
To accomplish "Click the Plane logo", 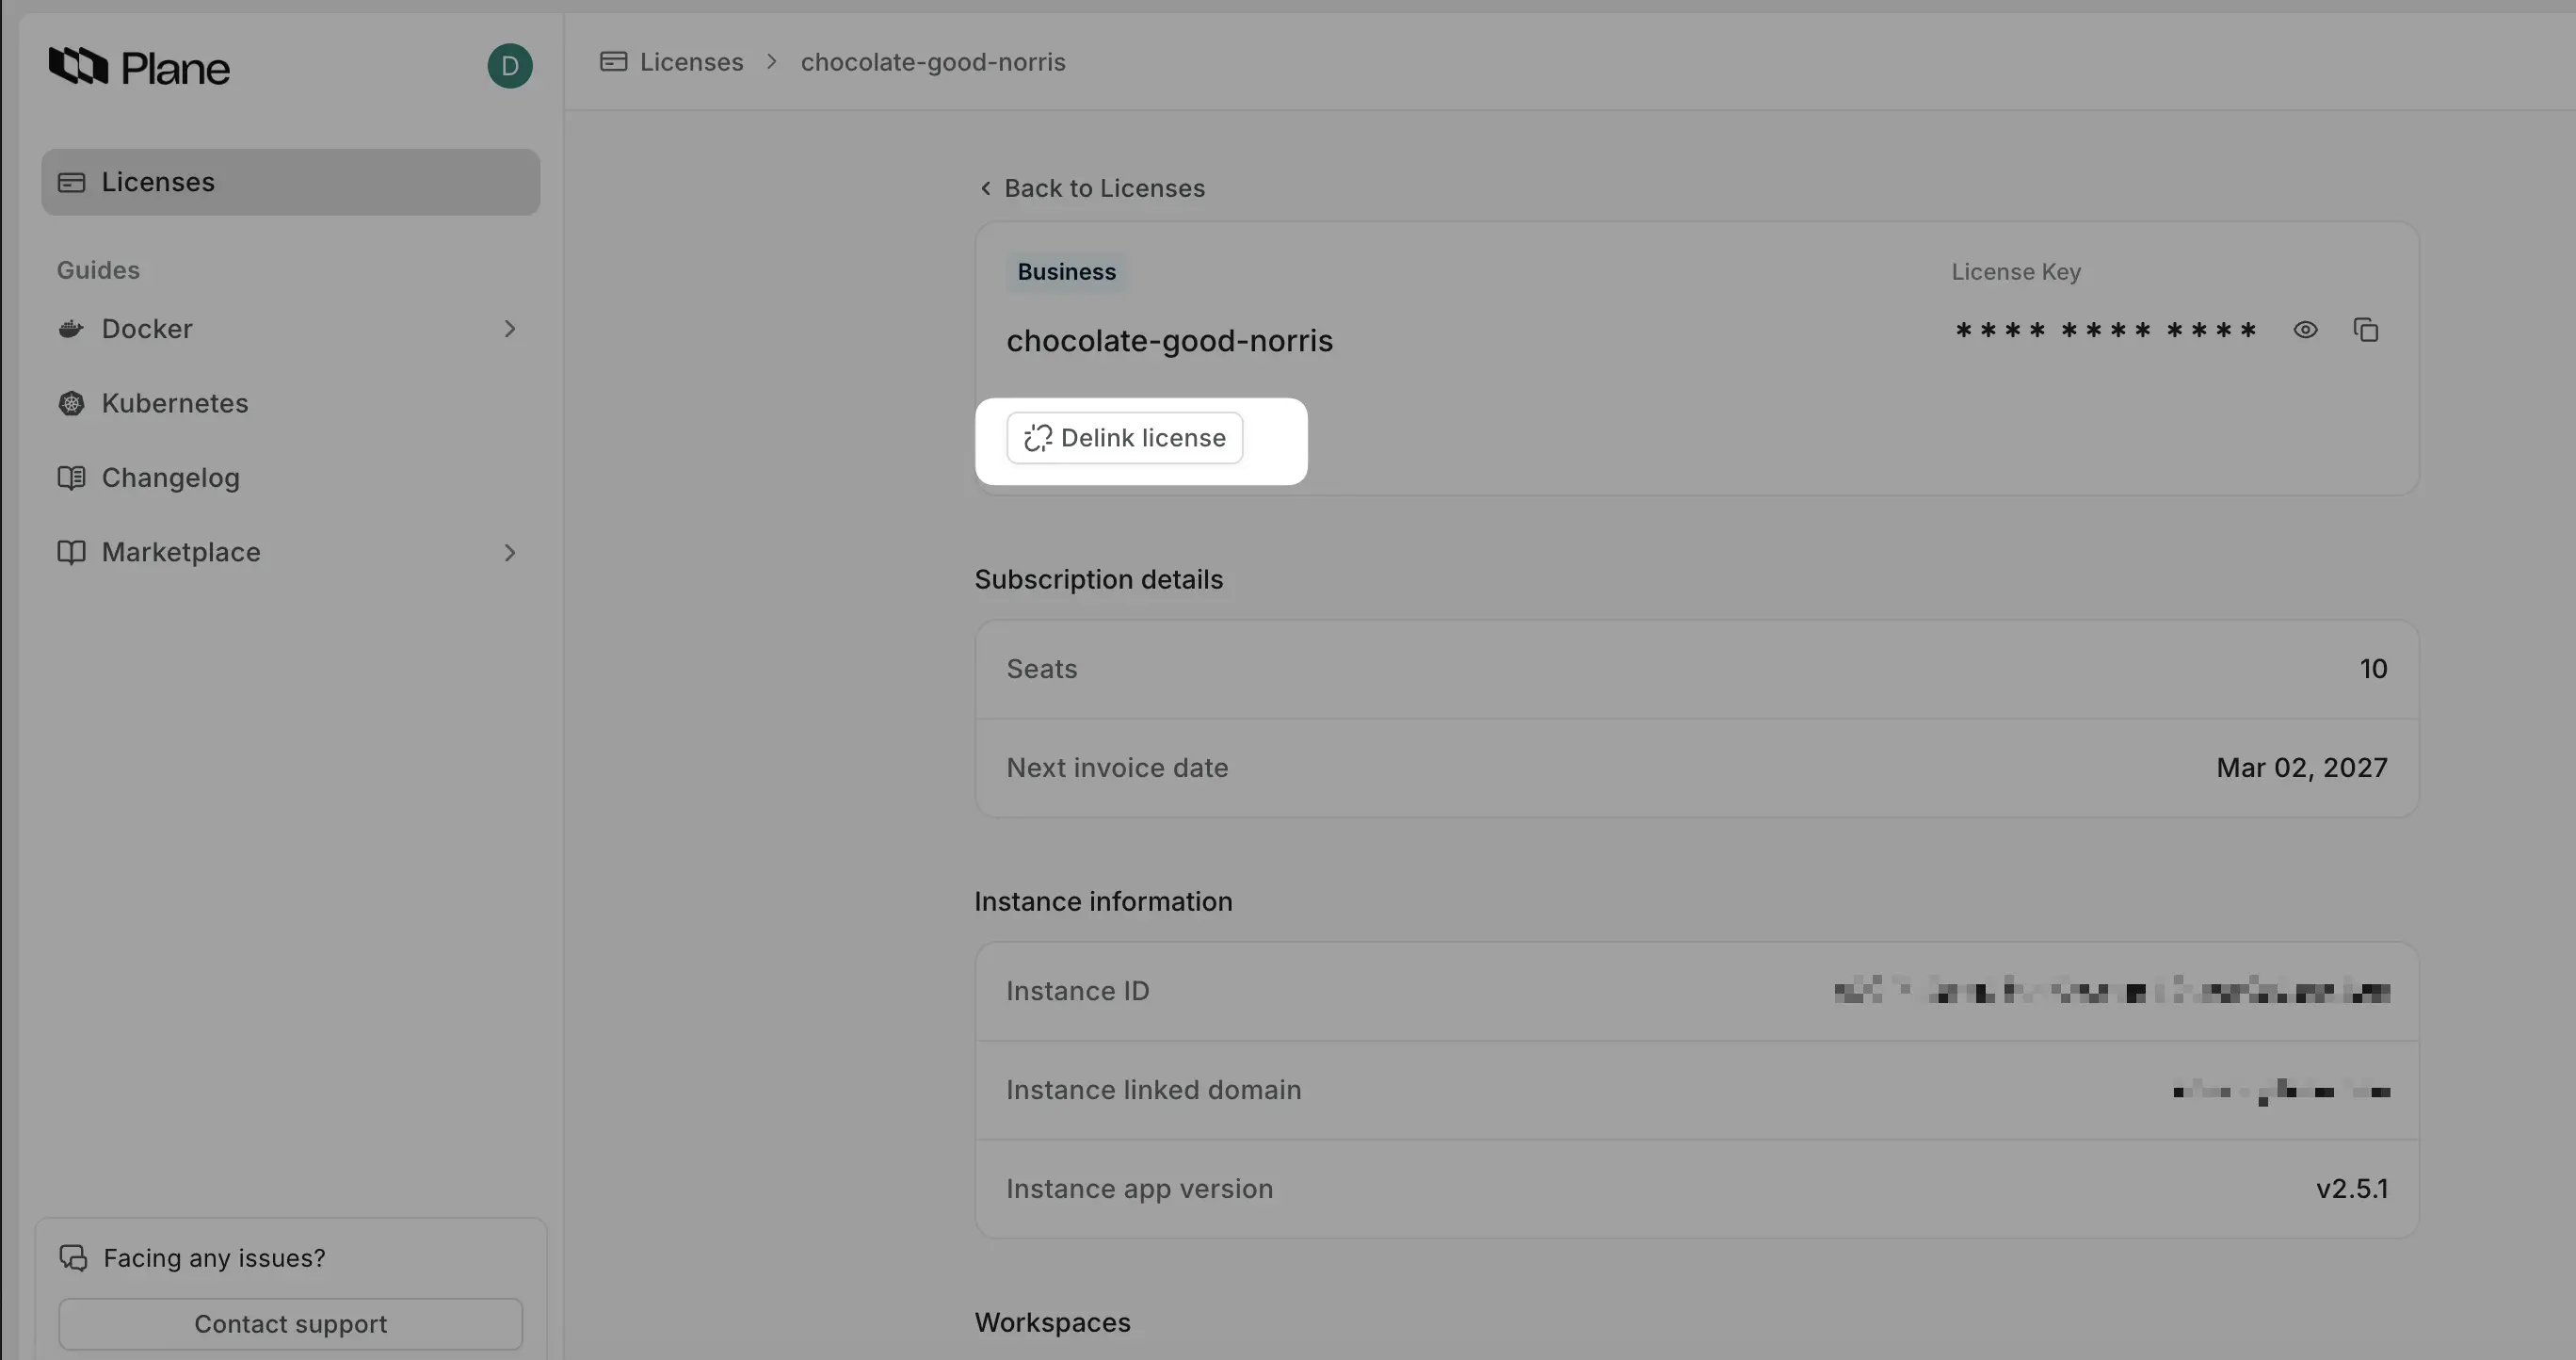I will (x=139, y=66).
